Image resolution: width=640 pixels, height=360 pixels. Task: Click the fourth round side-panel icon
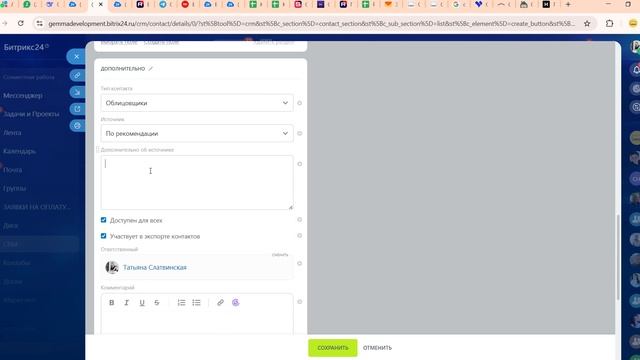tap(77, 126)
